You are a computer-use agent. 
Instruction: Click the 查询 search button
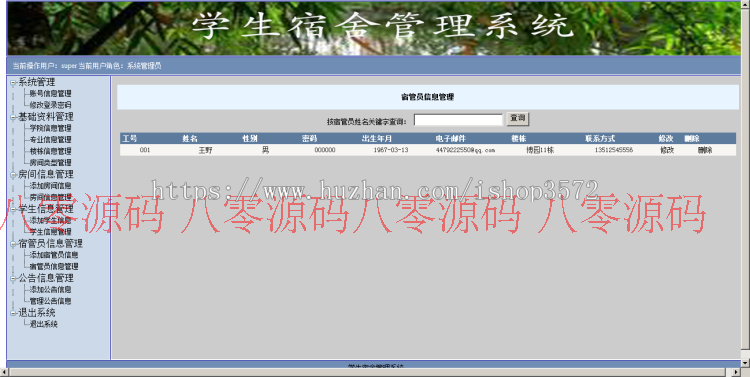point(518,119)
